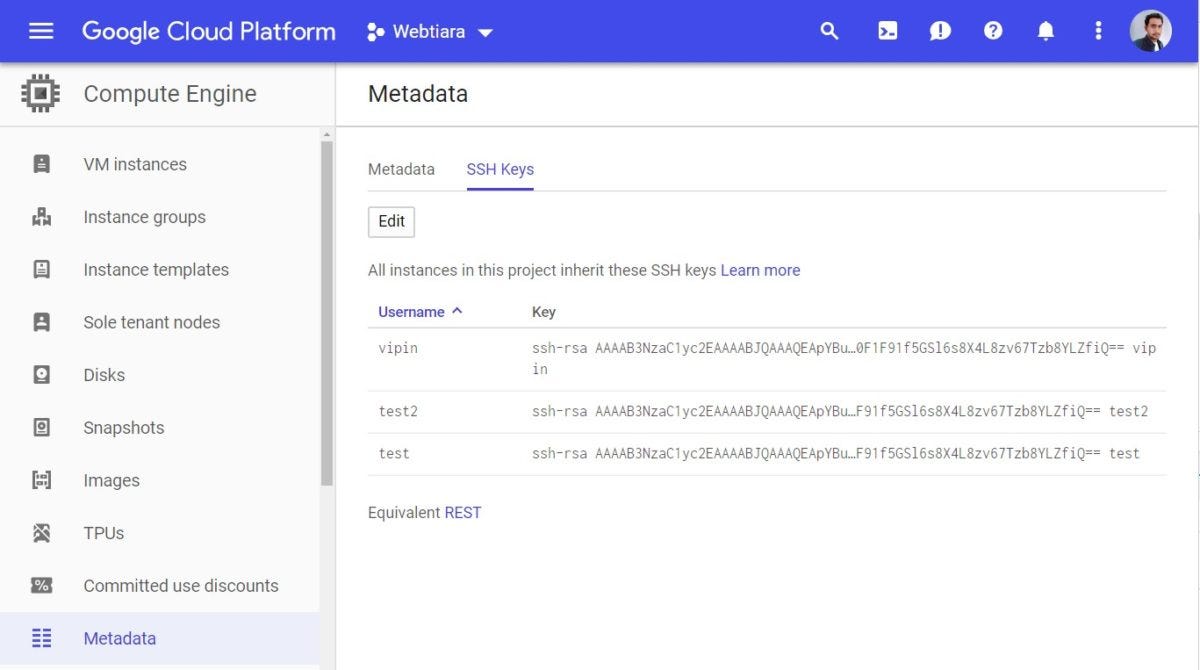Open your profile avatar picture
The image size is (1200, 670).
pos(1150,30)
